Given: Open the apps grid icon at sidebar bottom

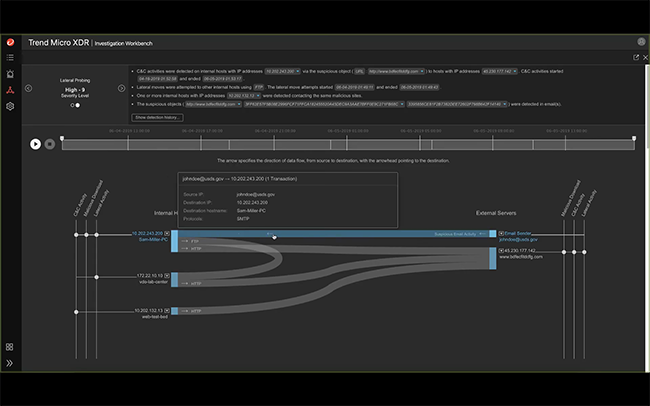Looking at the screenshot, I should tap(10, 347).
